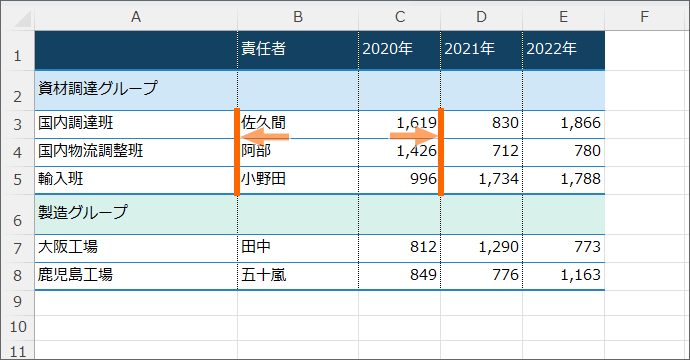This screenshot has height=360, width=690.
Task: Click the cell containing 小野田
Action: (x=298, y=180)
